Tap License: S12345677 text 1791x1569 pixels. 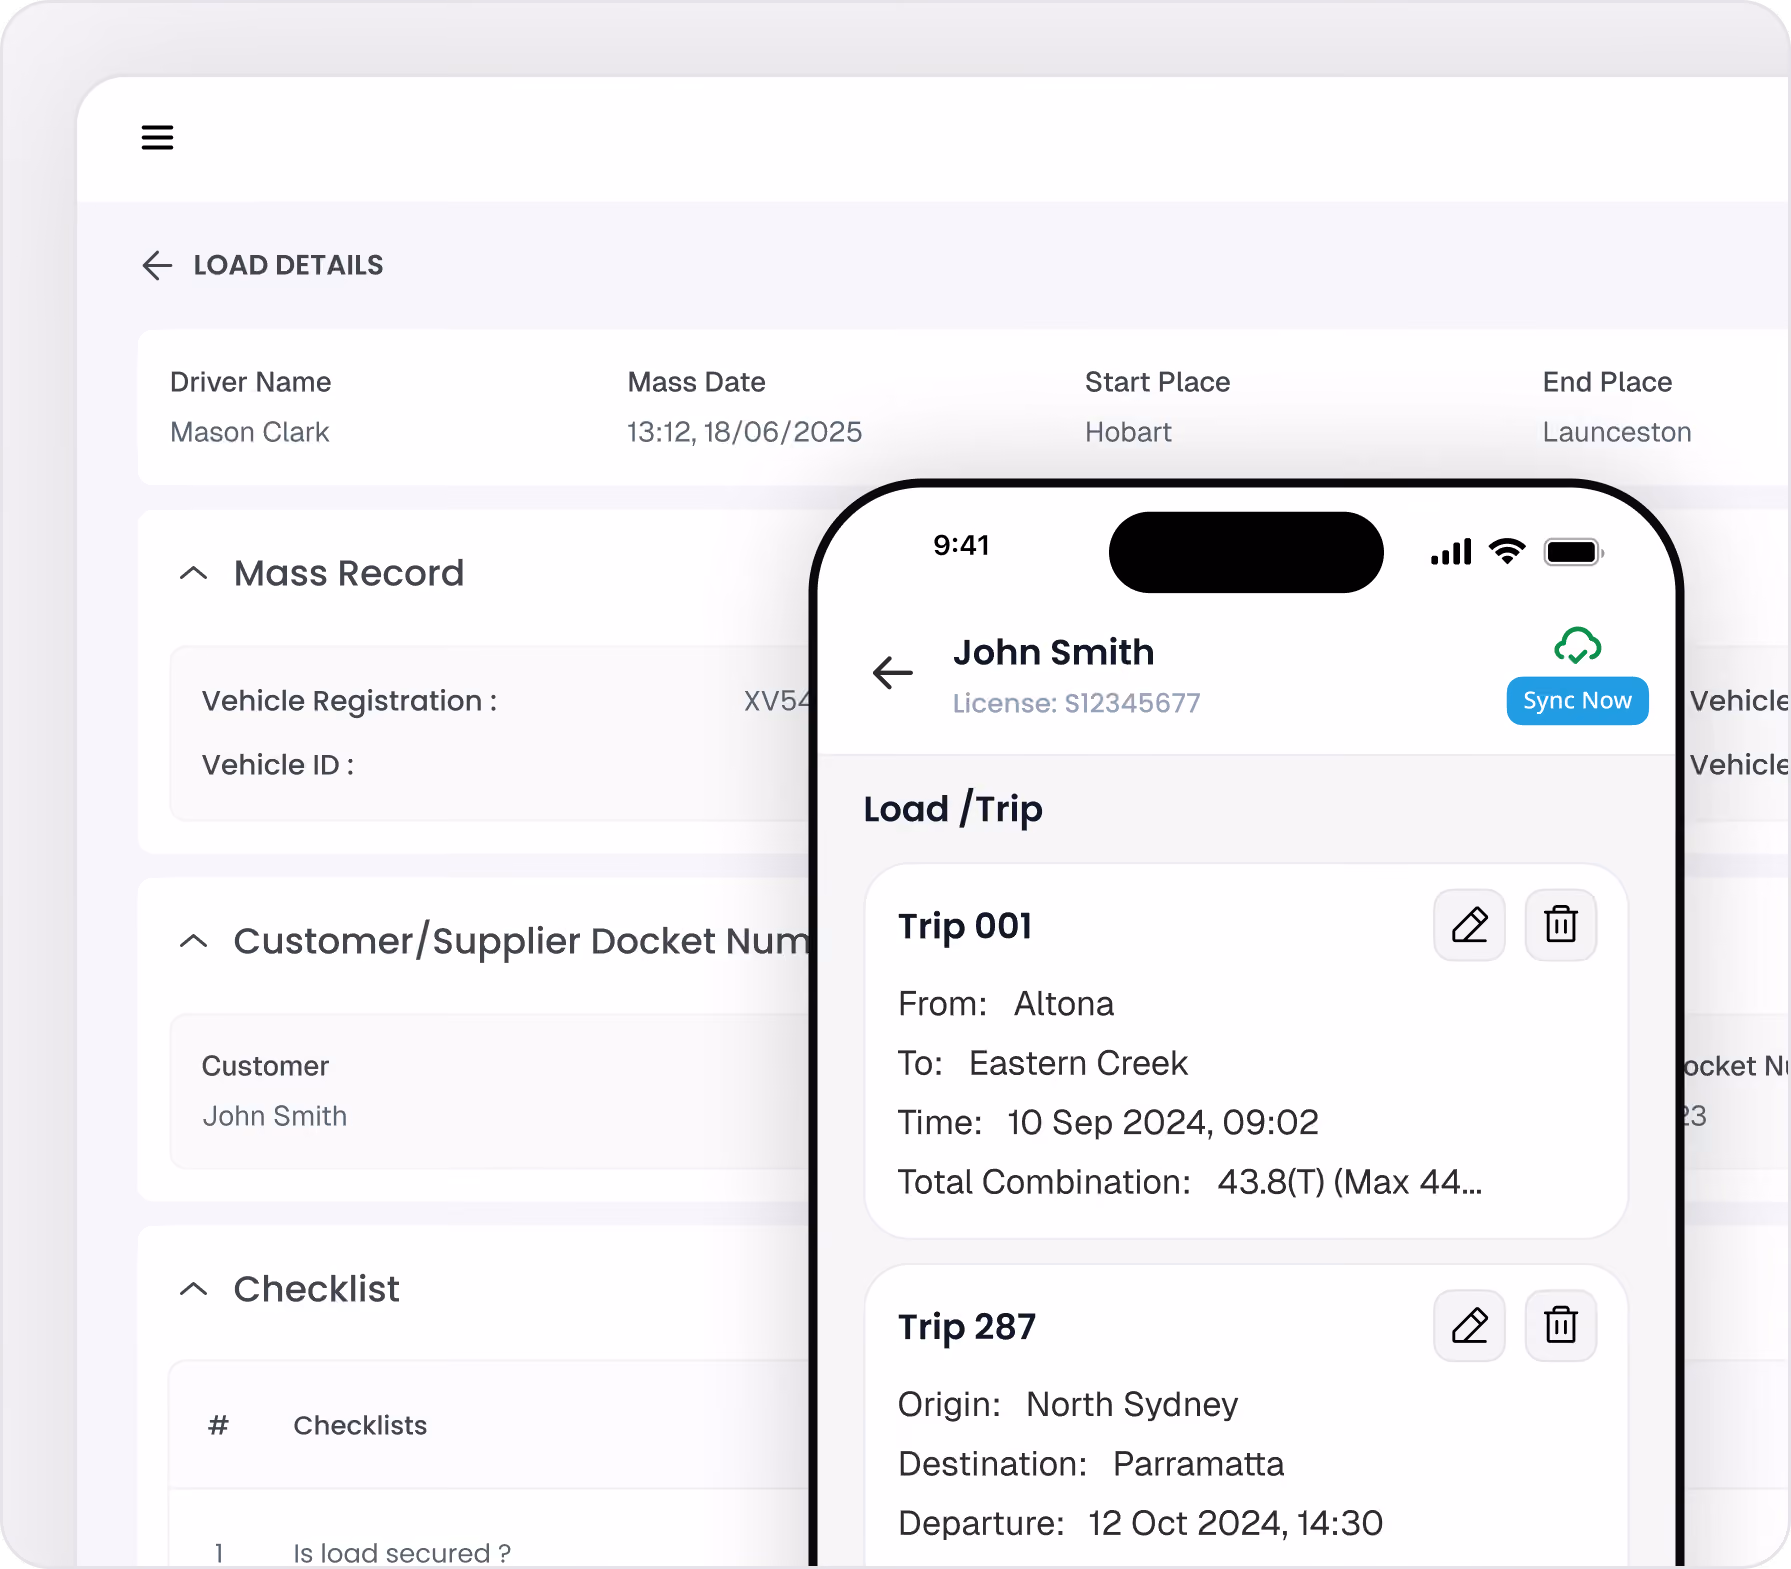(x=1076, y=703)
